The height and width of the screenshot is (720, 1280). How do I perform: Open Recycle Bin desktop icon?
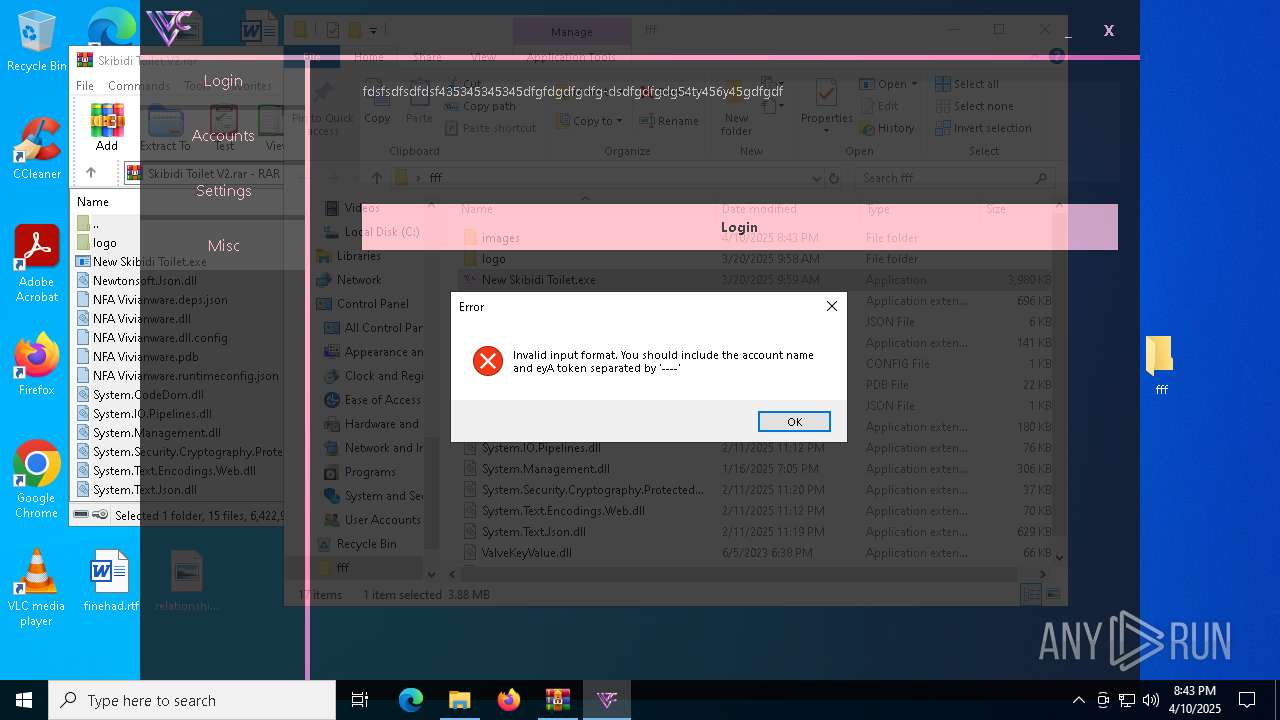pyautogui.click(x=36, y=42)
